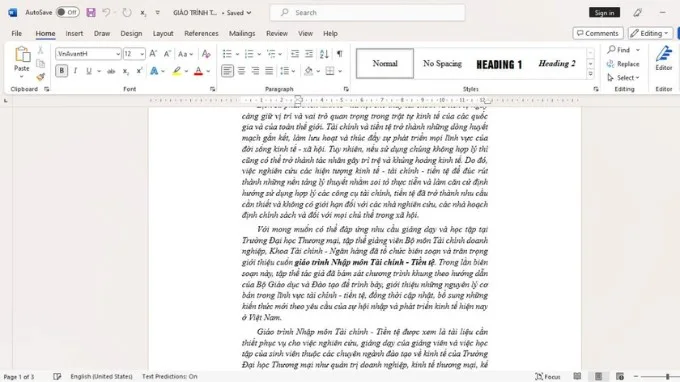This screenshot has height=382, width=680.
Task: Apply the No Spacing style
Action: pos(442,64)
